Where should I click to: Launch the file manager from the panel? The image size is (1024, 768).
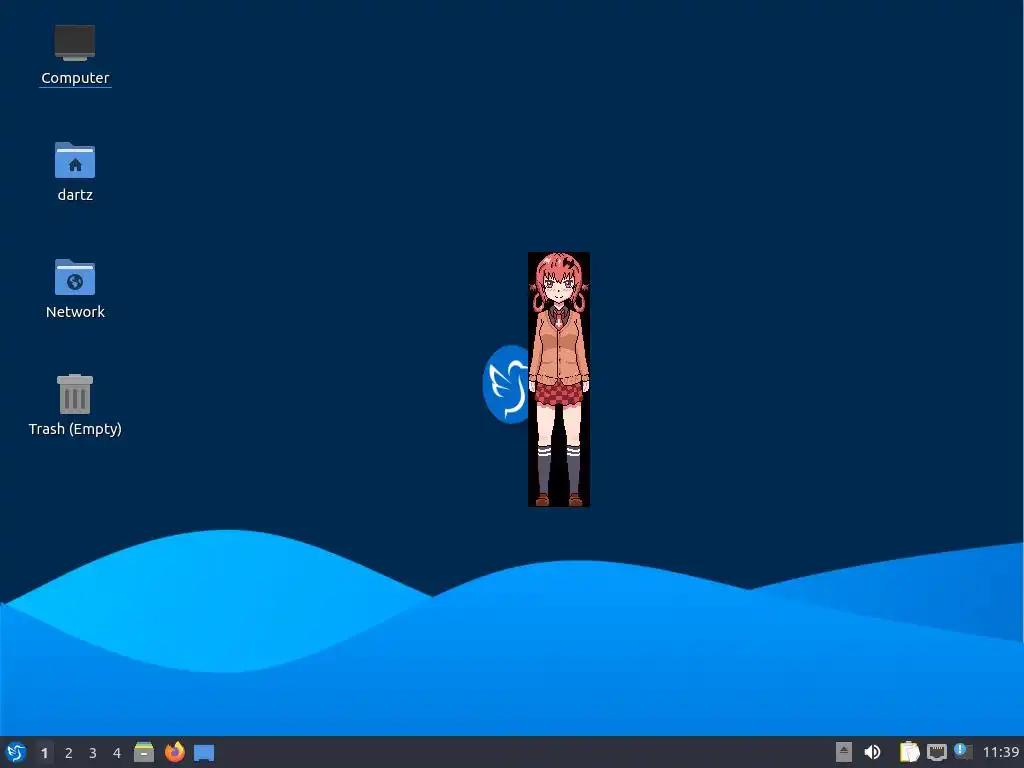point(144,752)
